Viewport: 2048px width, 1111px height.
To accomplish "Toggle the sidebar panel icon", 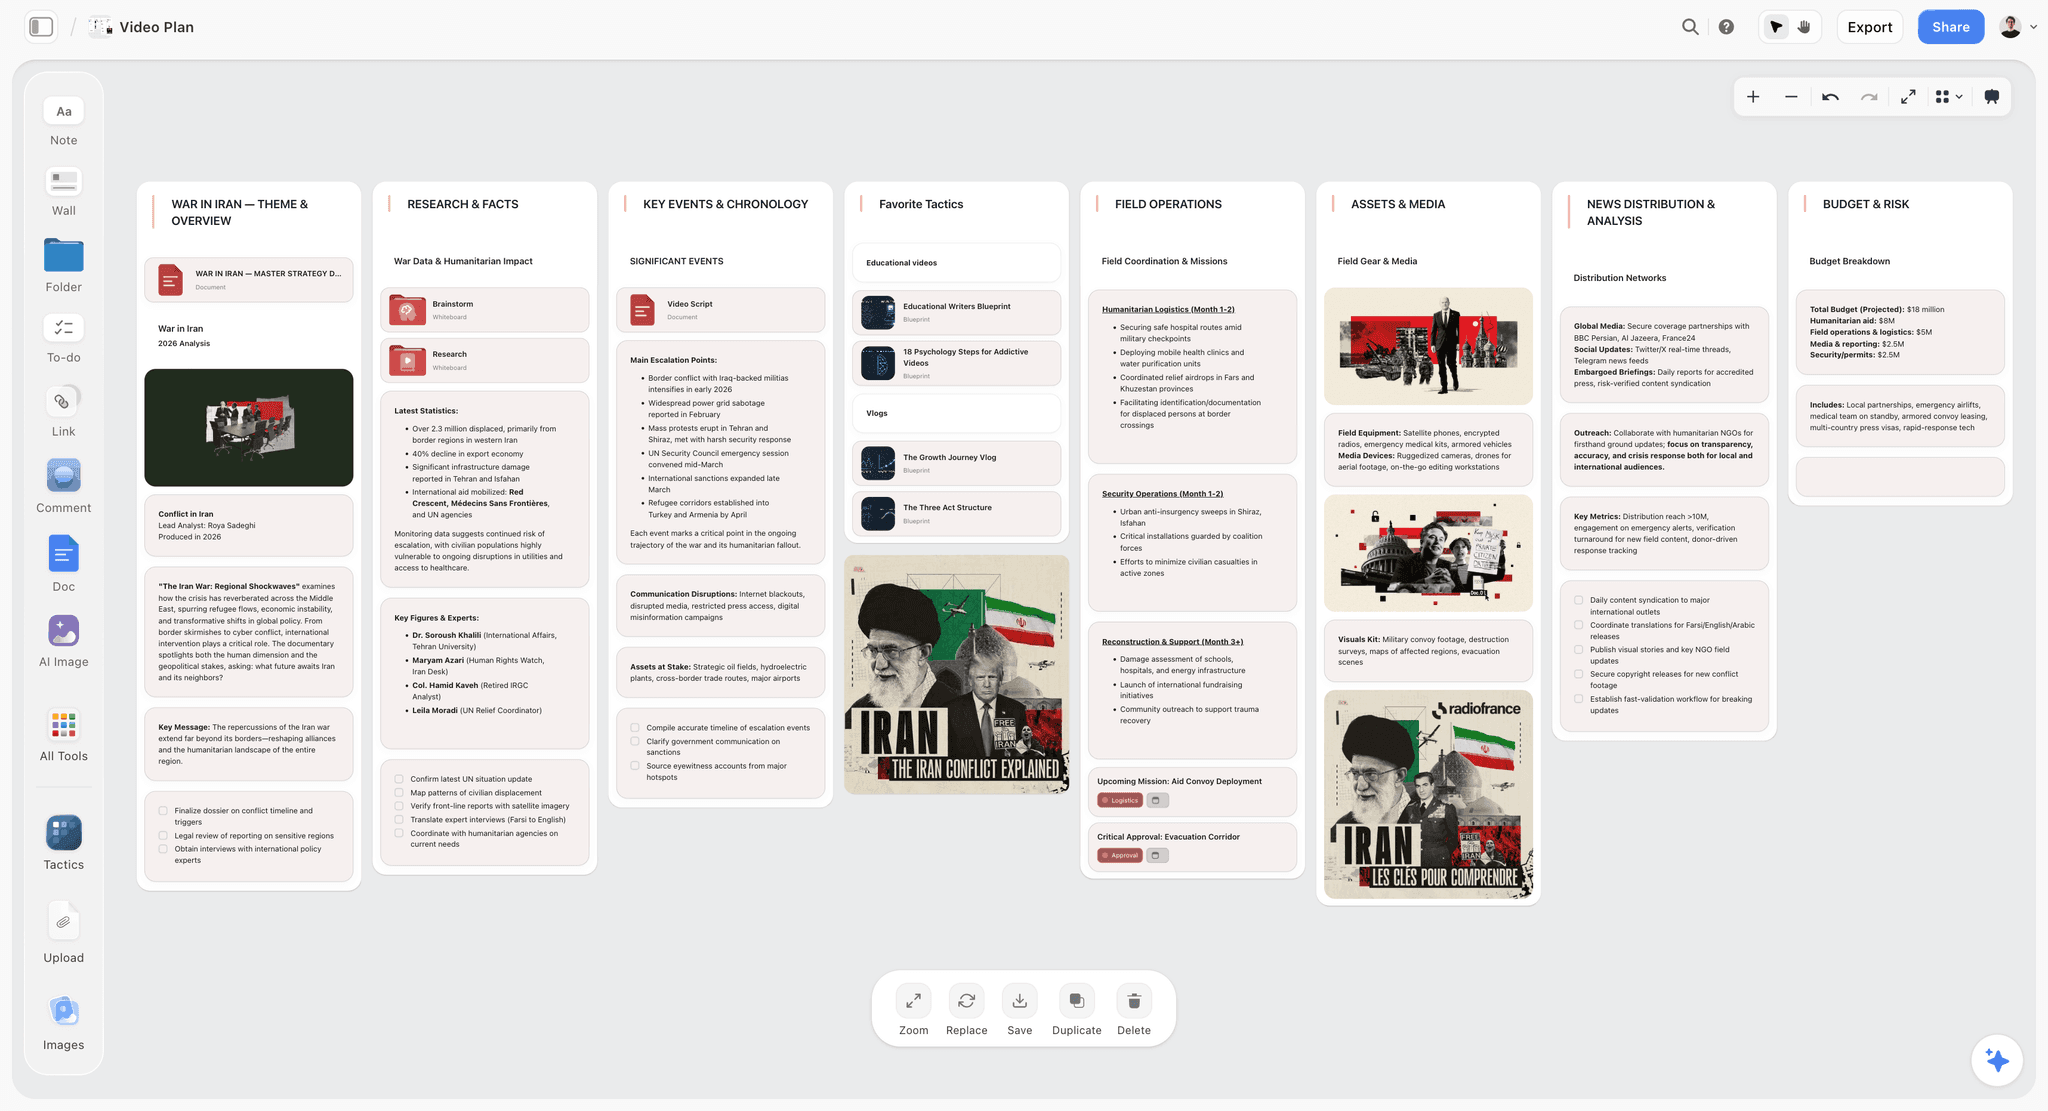I will (x=41, y=27).
